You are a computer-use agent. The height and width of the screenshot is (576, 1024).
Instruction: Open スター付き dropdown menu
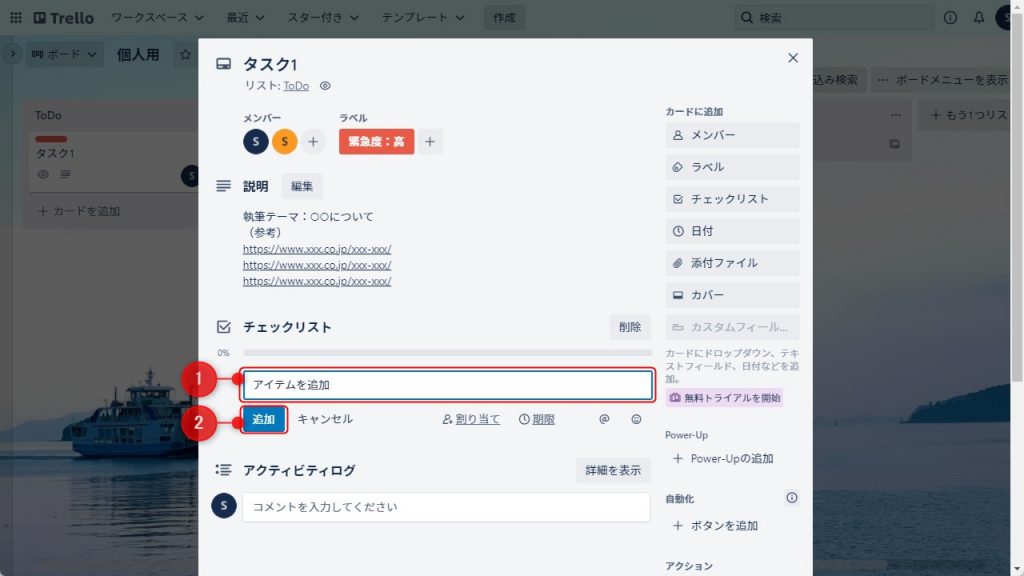click(x=323, y=18)
